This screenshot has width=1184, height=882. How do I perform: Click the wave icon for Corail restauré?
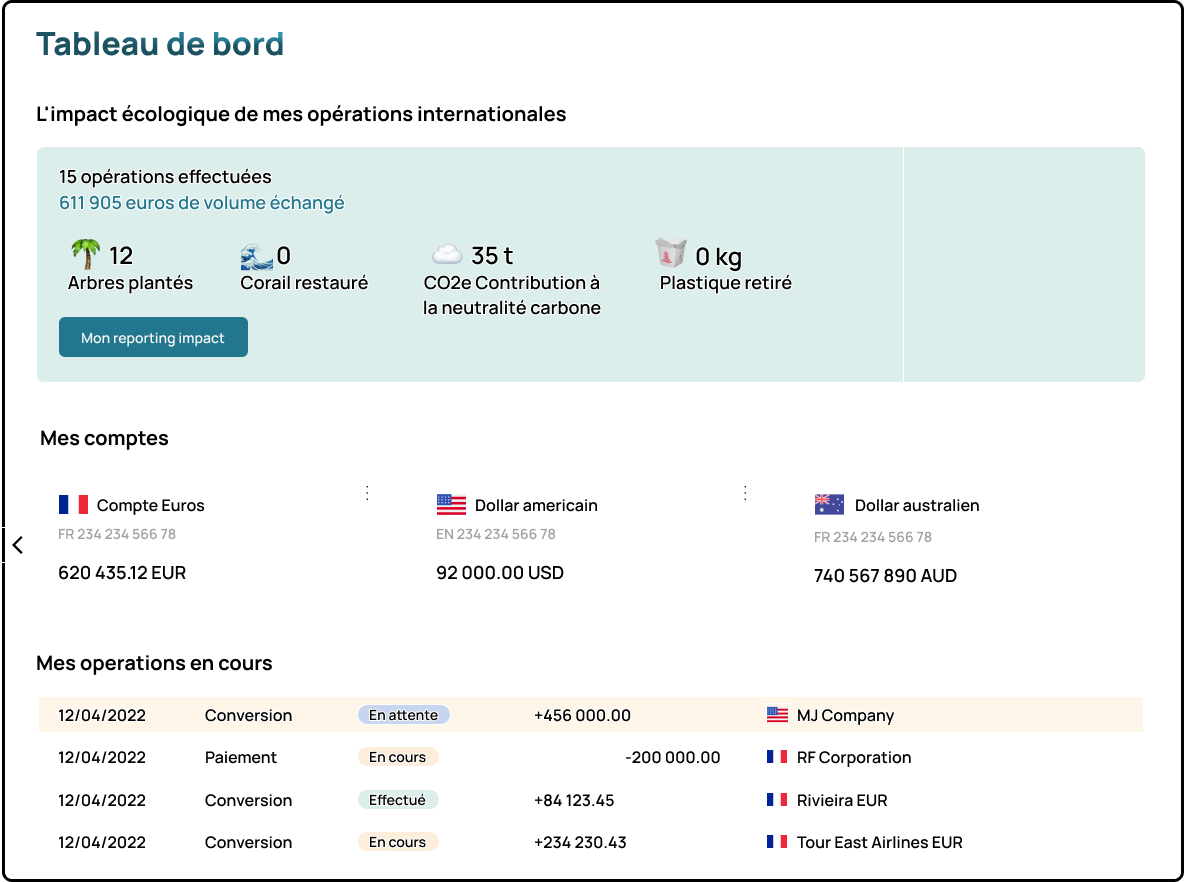click(257, 257)
